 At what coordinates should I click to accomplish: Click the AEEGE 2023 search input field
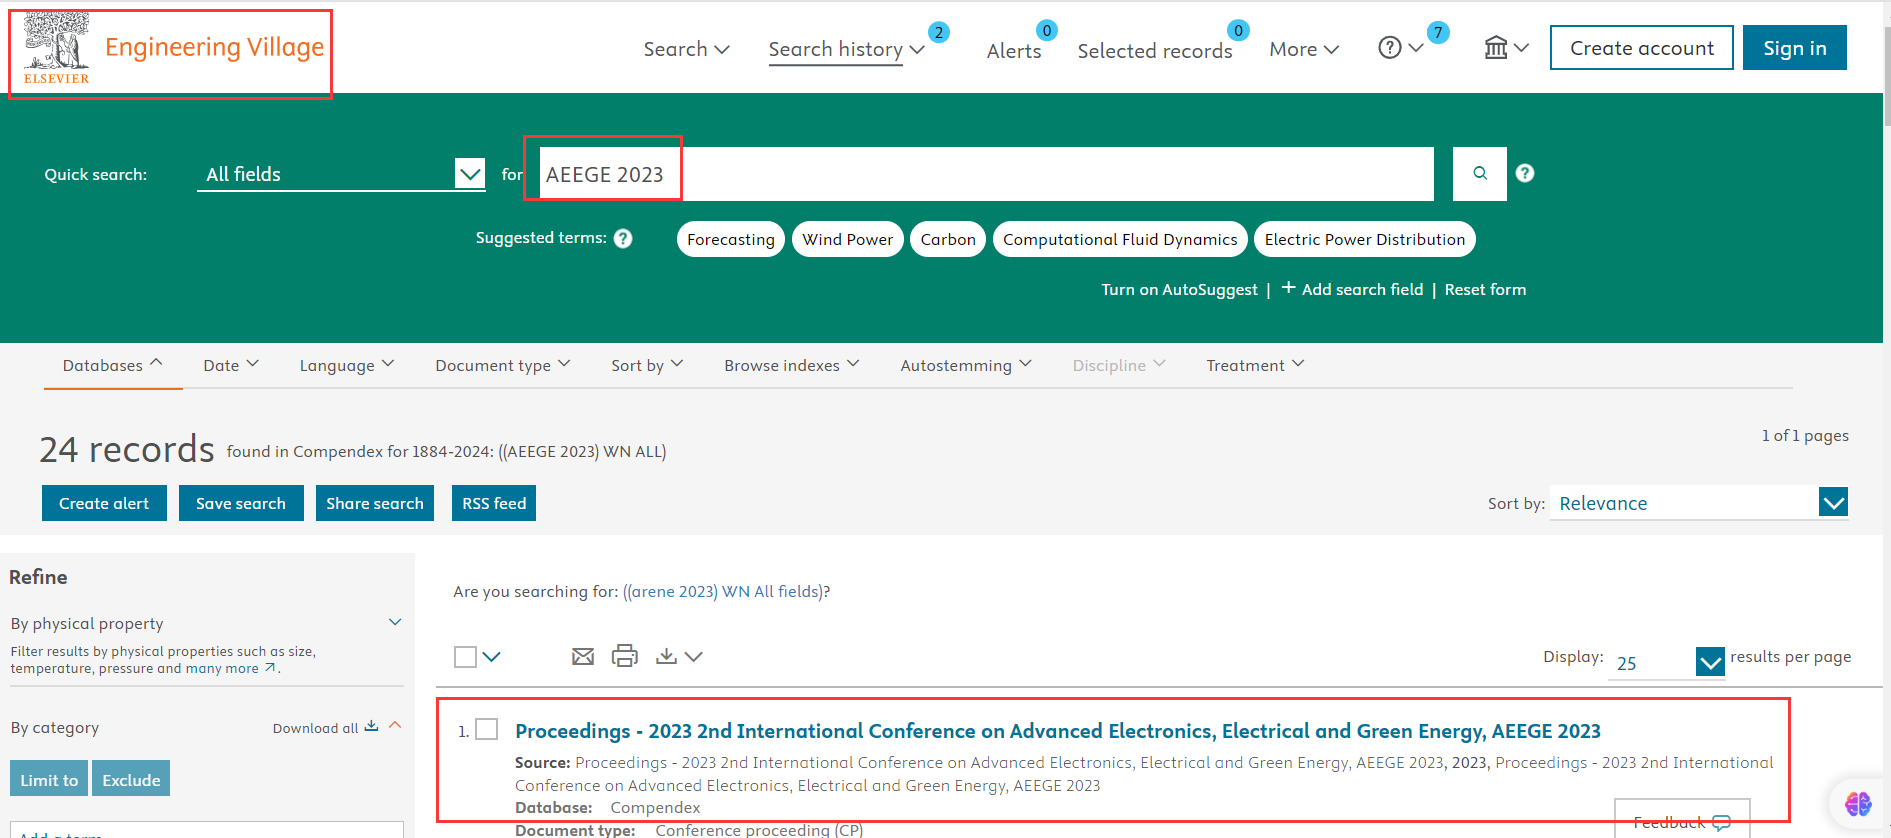click(986, 174)
